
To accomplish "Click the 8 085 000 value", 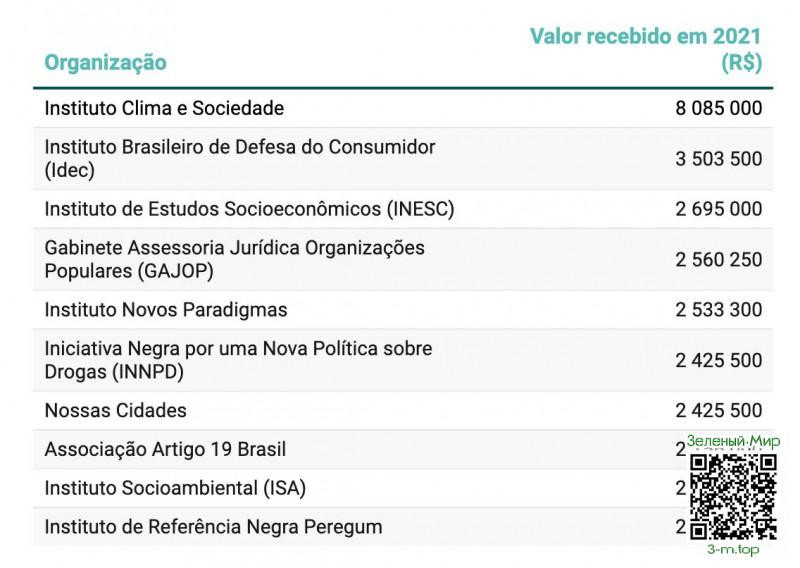I will pos(718,108).
